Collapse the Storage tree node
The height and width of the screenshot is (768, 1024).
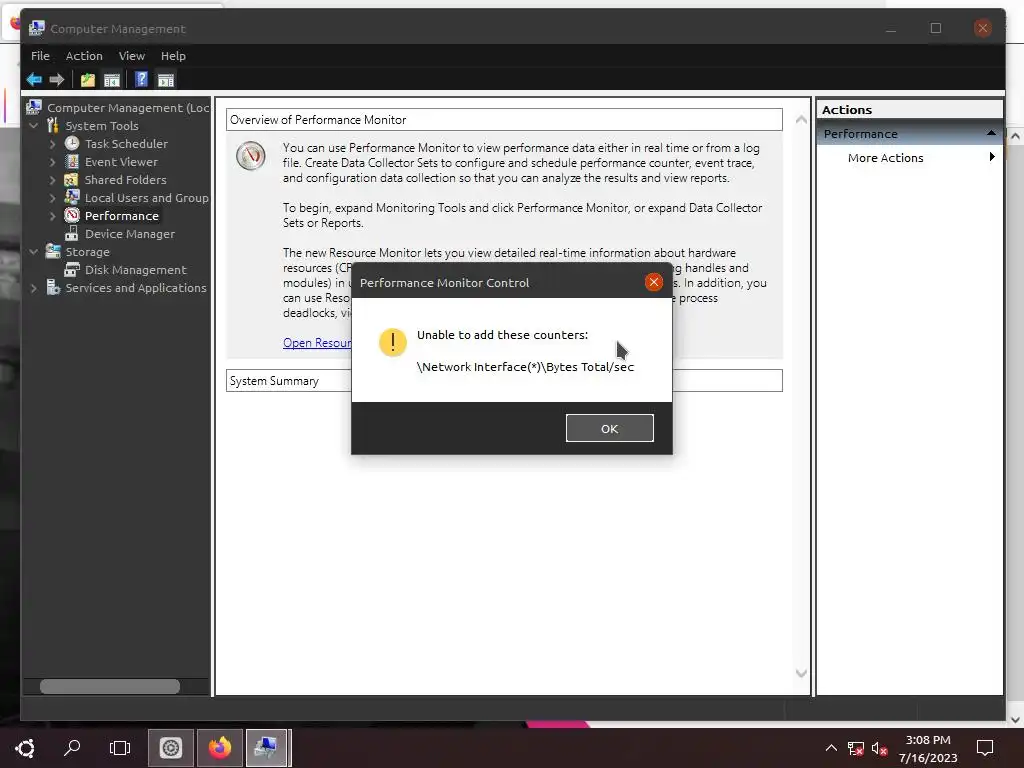(34, 251)
